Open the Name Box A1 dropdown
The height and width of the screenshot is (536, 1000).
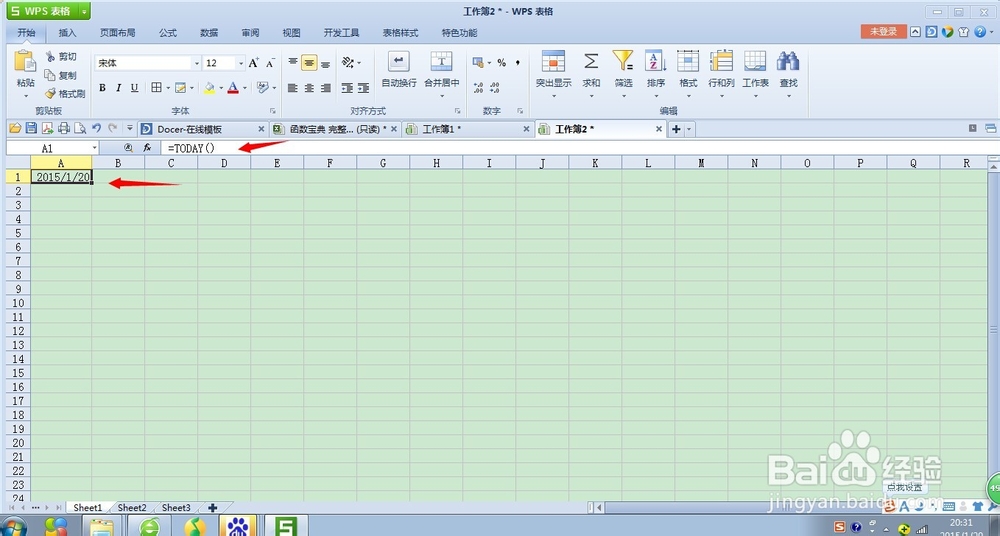(x=94, y=148)
